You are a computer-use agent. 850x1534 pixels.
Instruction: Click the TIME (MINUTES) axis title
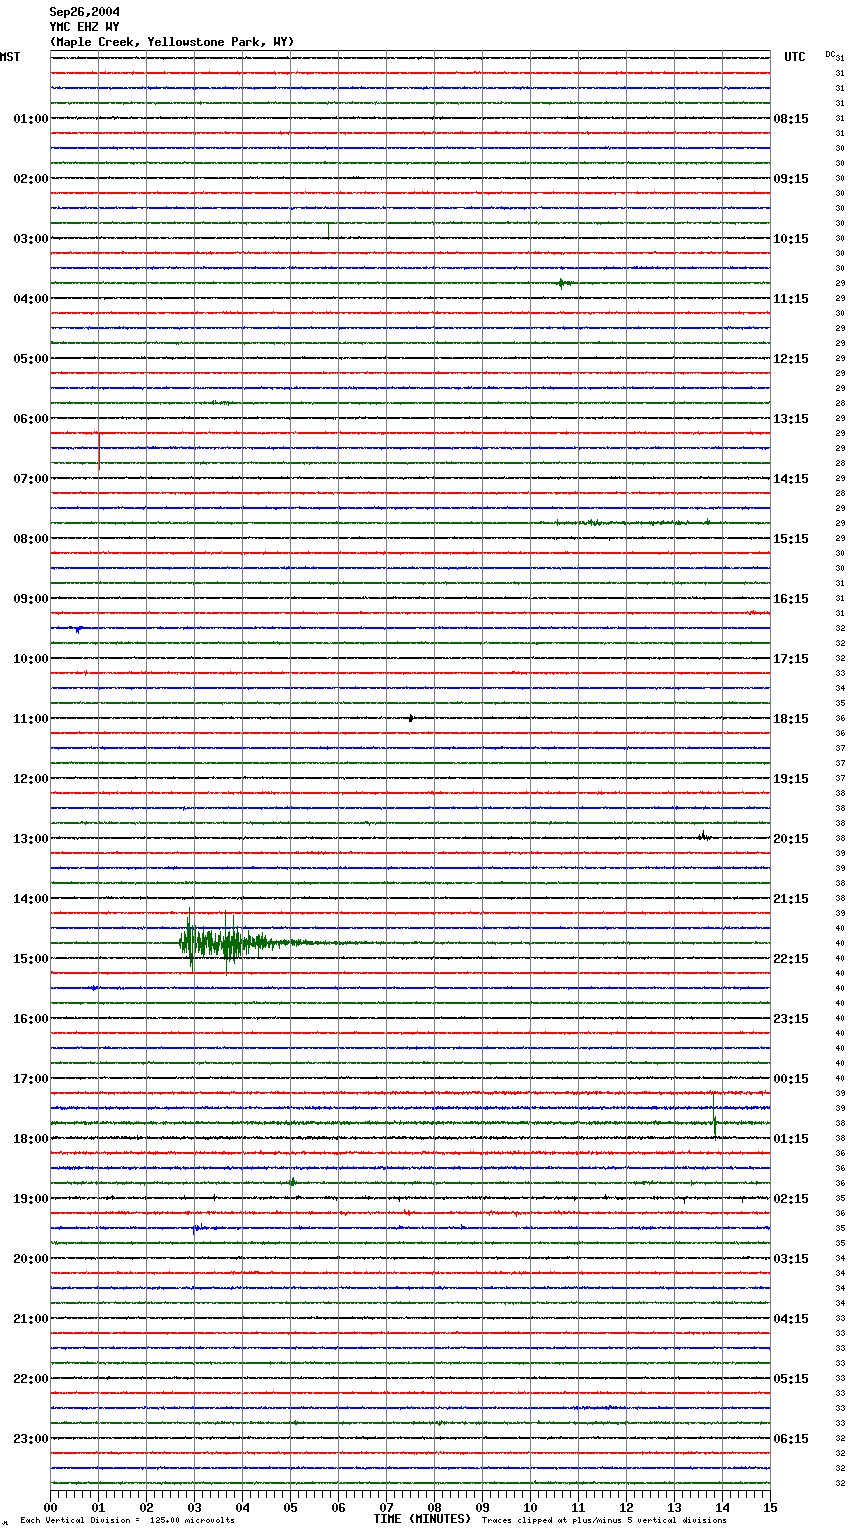(x=422, y=1519)
